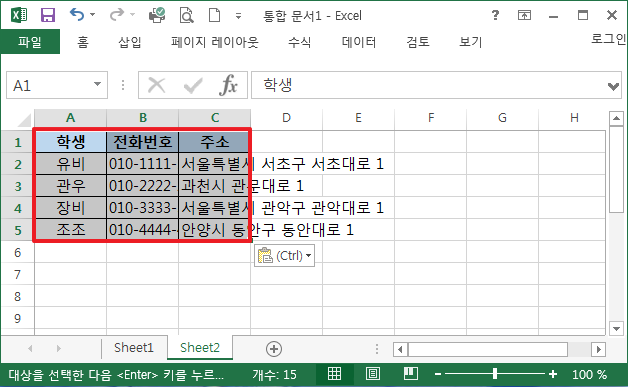Customize the Quick Access Toolbar dropdown
The height and width of the screenshot is (387, 628).
[x=238, y=16]
